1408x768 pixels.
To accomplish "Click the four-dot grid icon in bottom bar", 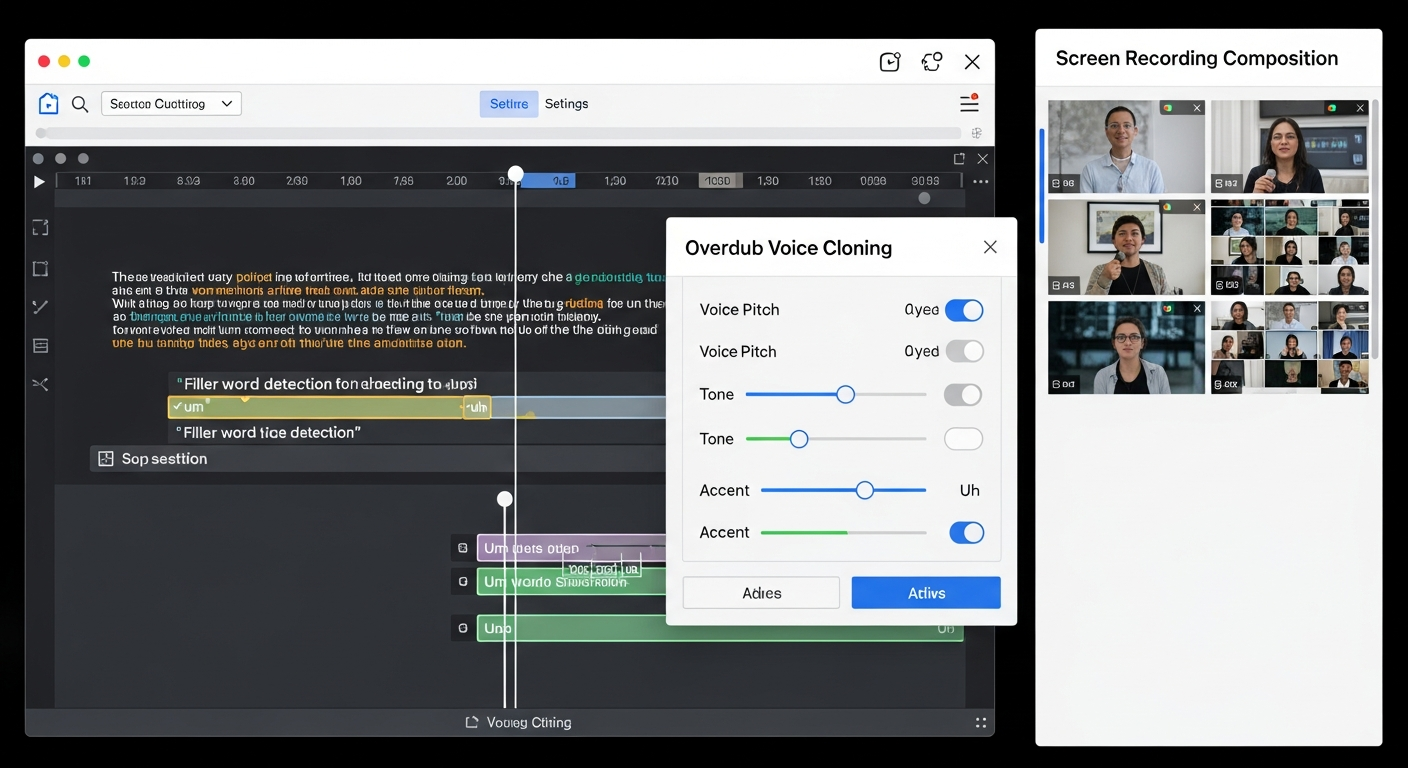I will click(980, 723).
